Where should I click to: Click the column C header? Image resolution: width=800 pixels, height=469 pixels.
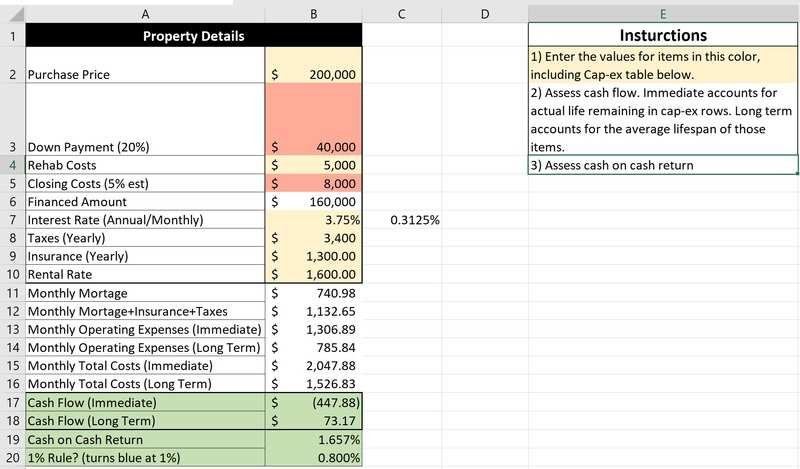401,13
